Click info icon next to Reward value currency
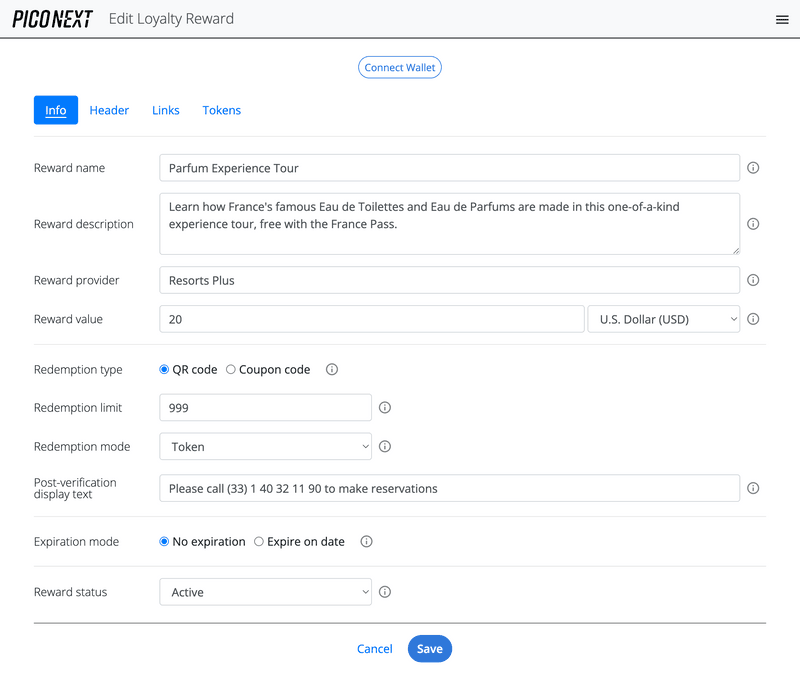The width and height of the screenshot is (800, 686). tap(753, 319)
